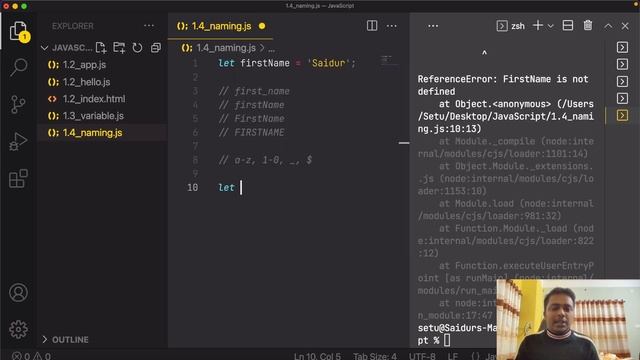
Task: Place cursor on line 10 after let
Action: [x=241, y=187]
